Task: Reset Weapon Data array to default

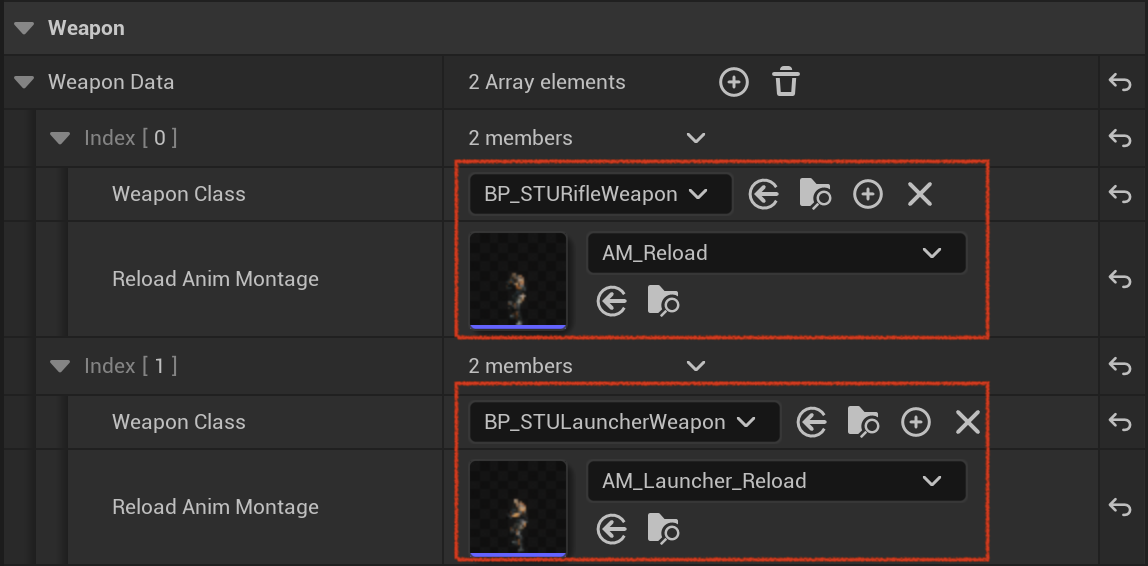Action: pyautogui.click(x=1121, y=82)
